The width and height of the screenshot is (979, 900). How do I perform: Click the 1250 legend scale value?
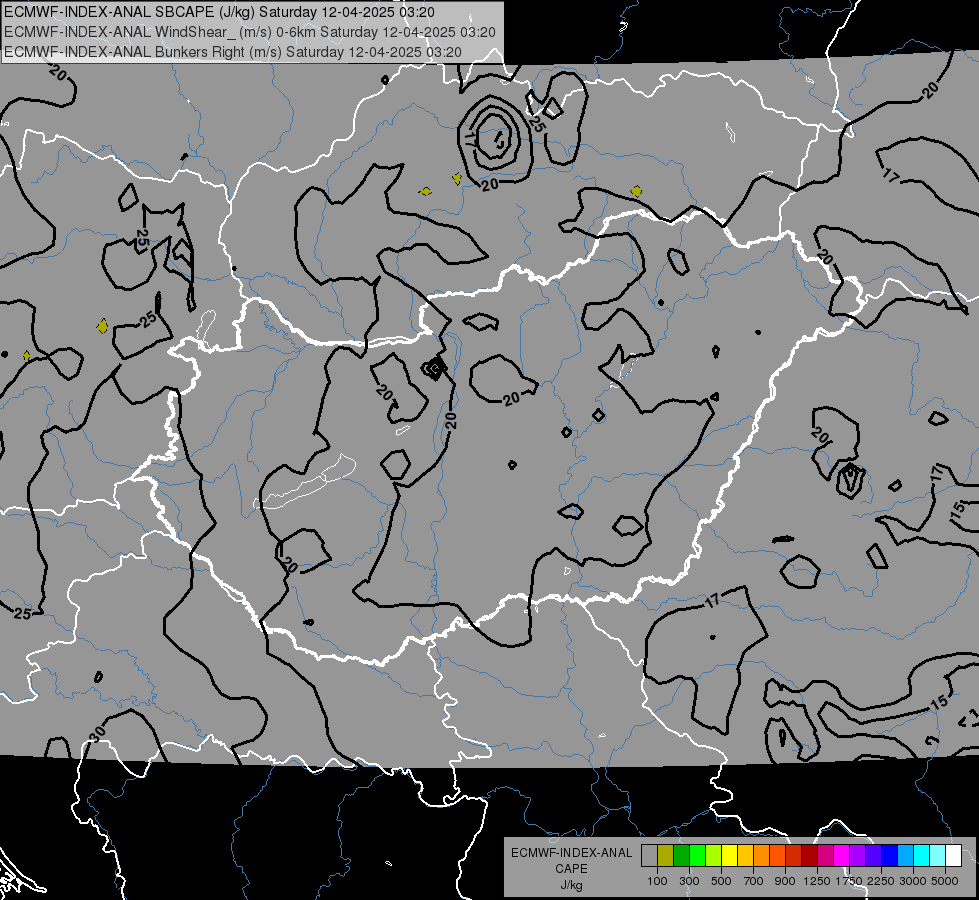coord(817,881)
